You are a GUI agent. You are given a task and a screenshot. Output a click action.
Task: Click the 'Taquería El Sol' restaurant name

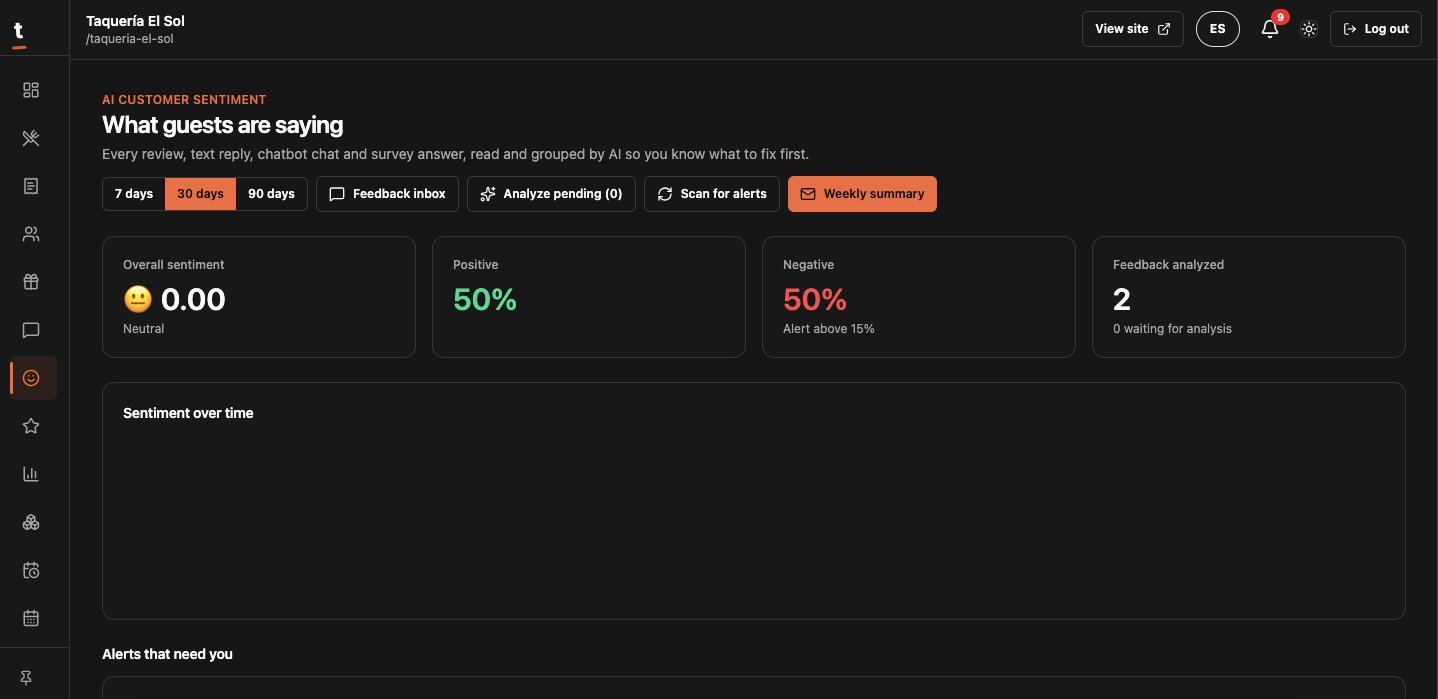point(135,21)
